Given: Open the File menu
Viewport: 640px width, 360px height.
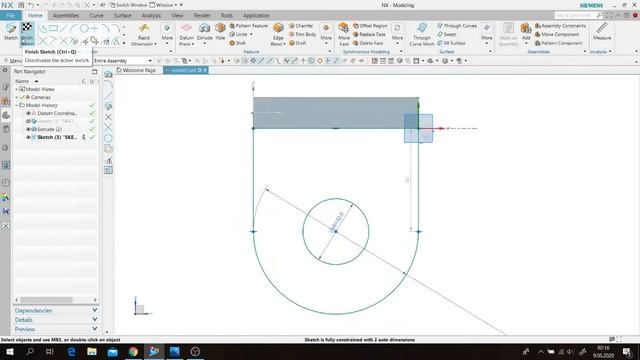Looking at the screenshot, I should click(11, 16).
